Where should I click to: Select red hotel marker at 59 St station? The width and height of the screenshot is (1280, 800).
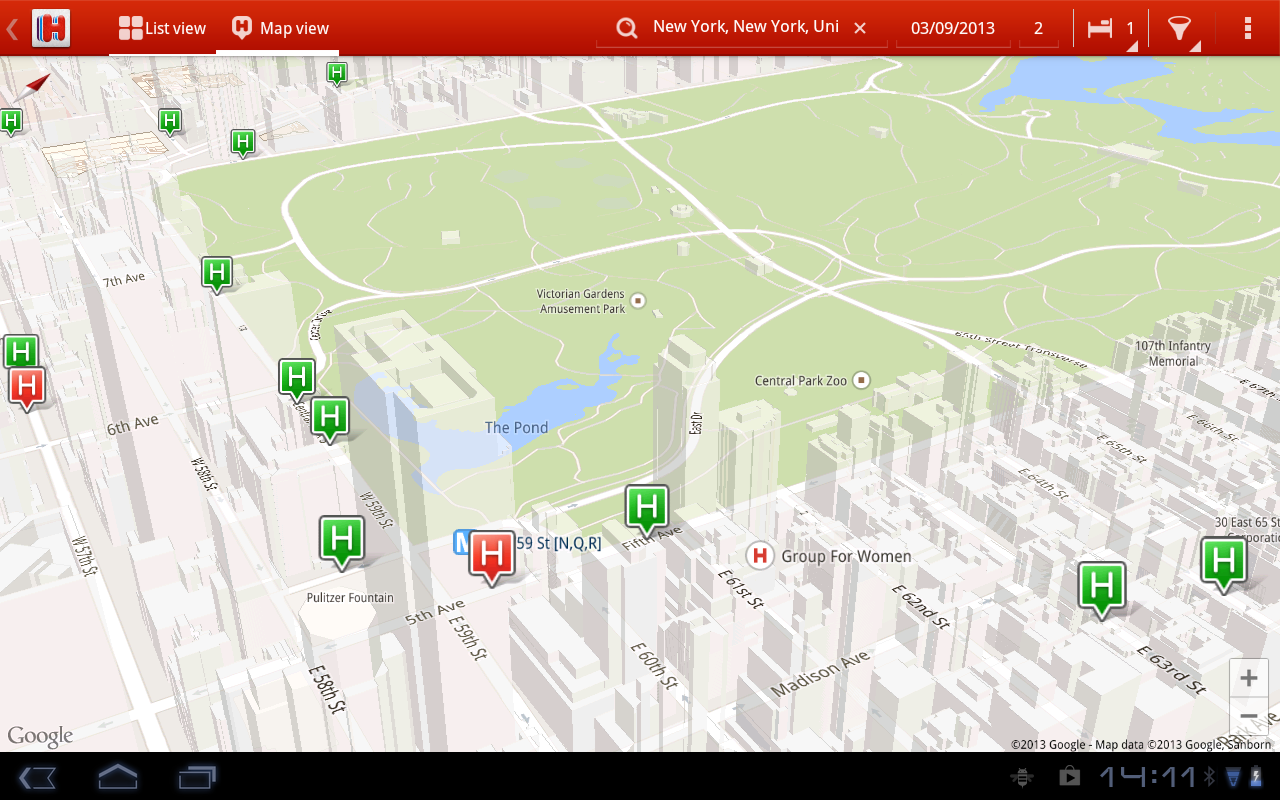[491, 556]
